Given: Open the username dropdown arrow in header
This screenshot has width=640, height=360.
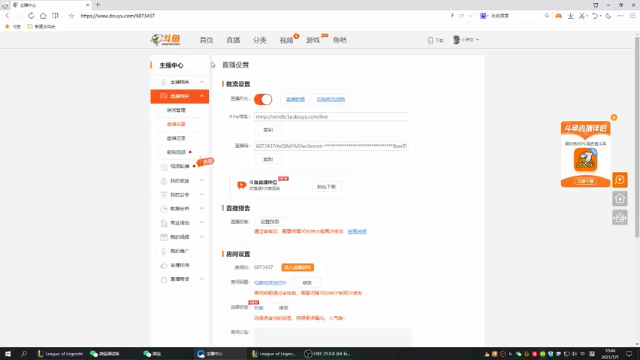Looking at the screenshot, I should 477,40.
